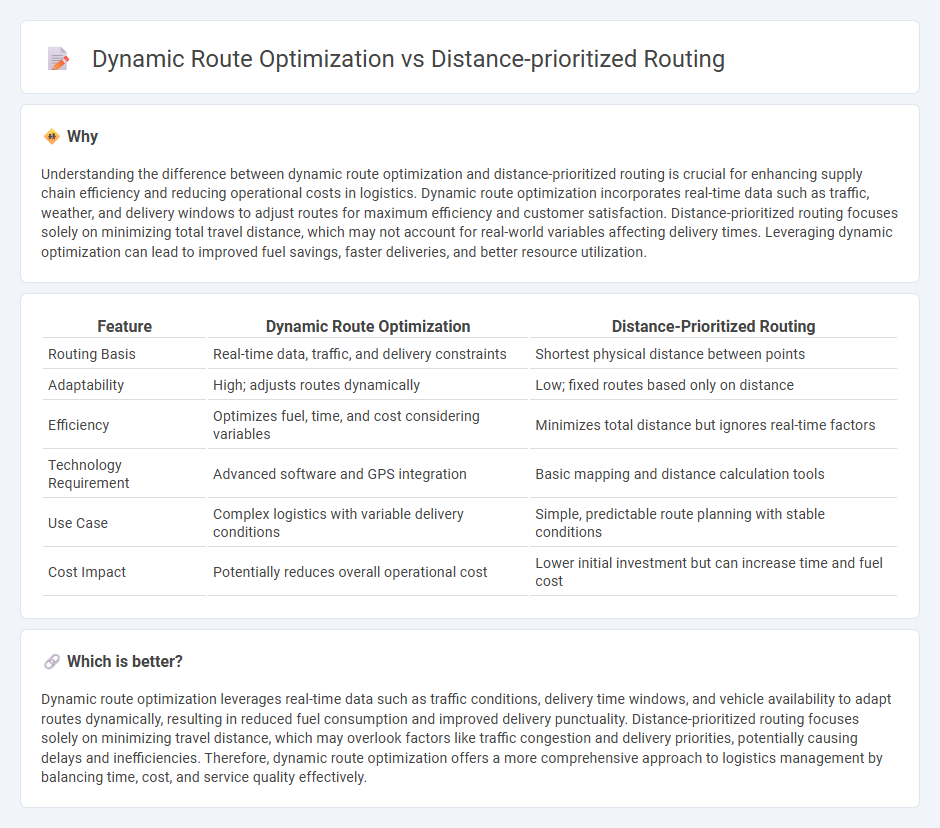Select the 'Adaptability' row label
This screenshot has width=940, height=828.
(86, 385)
